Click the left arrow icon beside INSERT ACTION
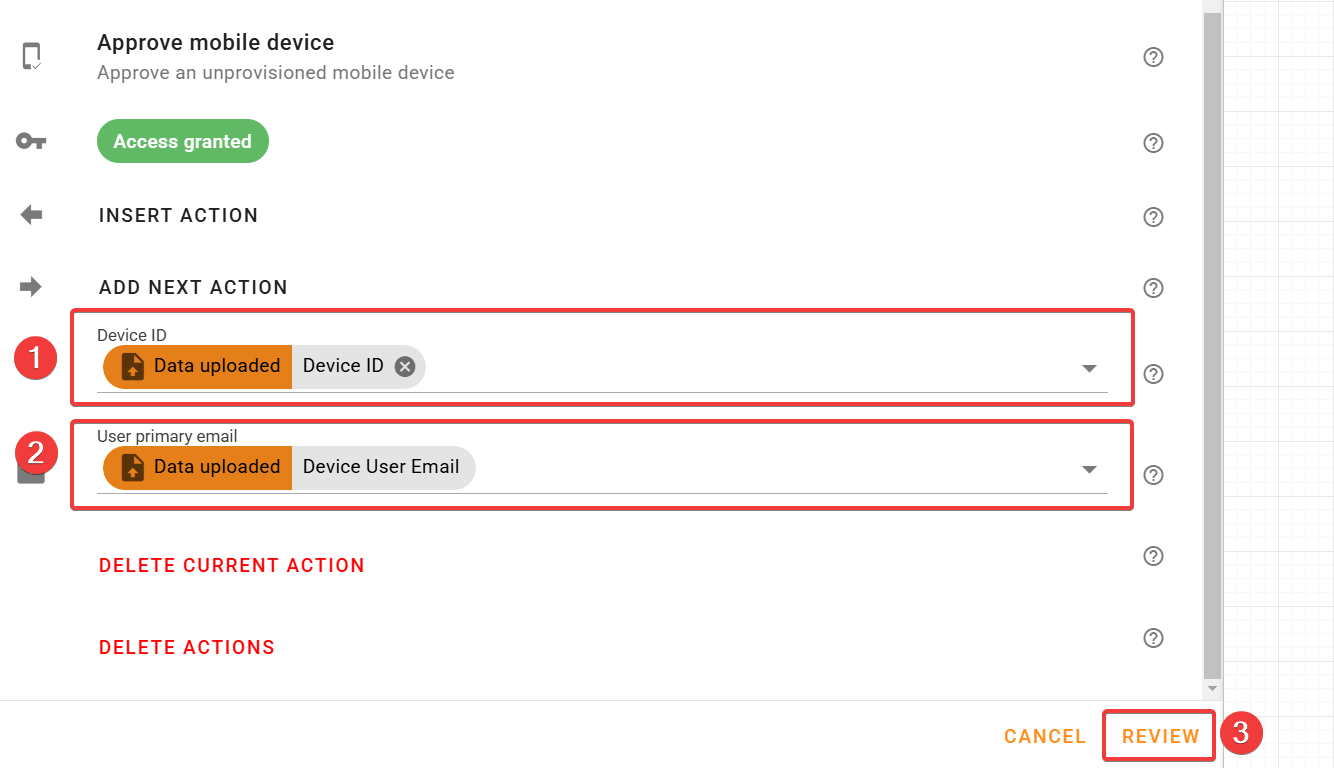1334x768 pixels. [32, 215]
